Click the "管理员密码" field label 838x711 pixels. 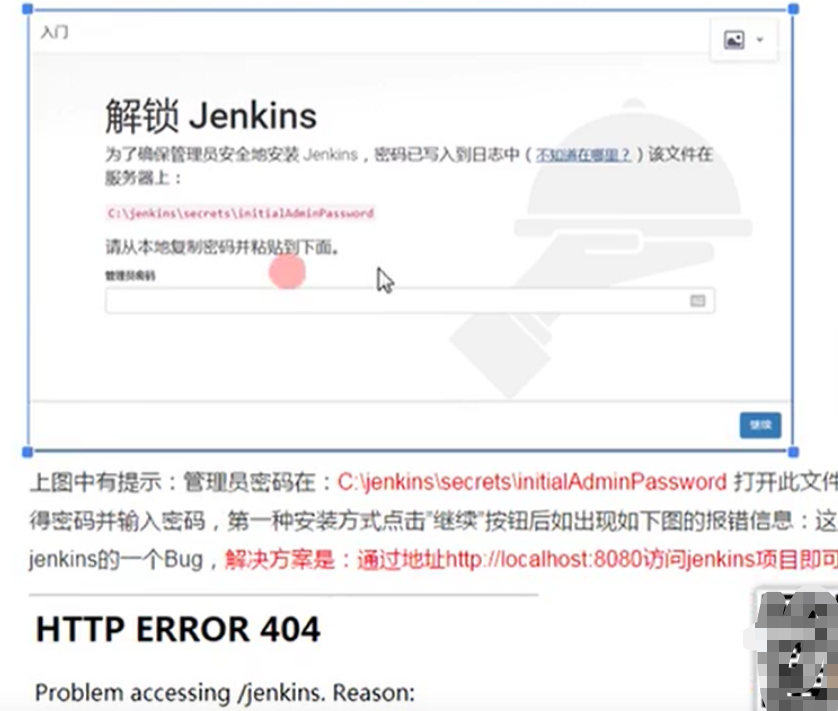pos(130,276)
